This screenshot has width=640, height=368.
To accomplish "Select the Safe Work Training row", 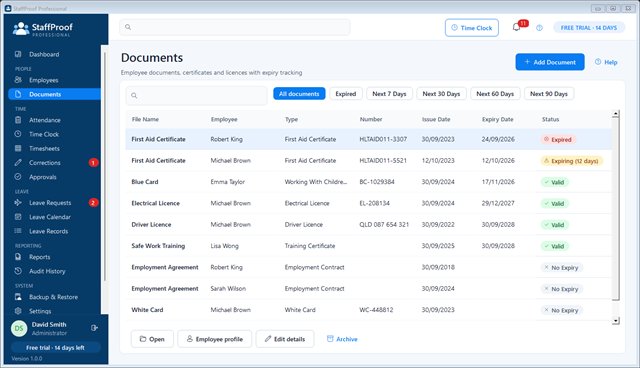I will 369,246.
